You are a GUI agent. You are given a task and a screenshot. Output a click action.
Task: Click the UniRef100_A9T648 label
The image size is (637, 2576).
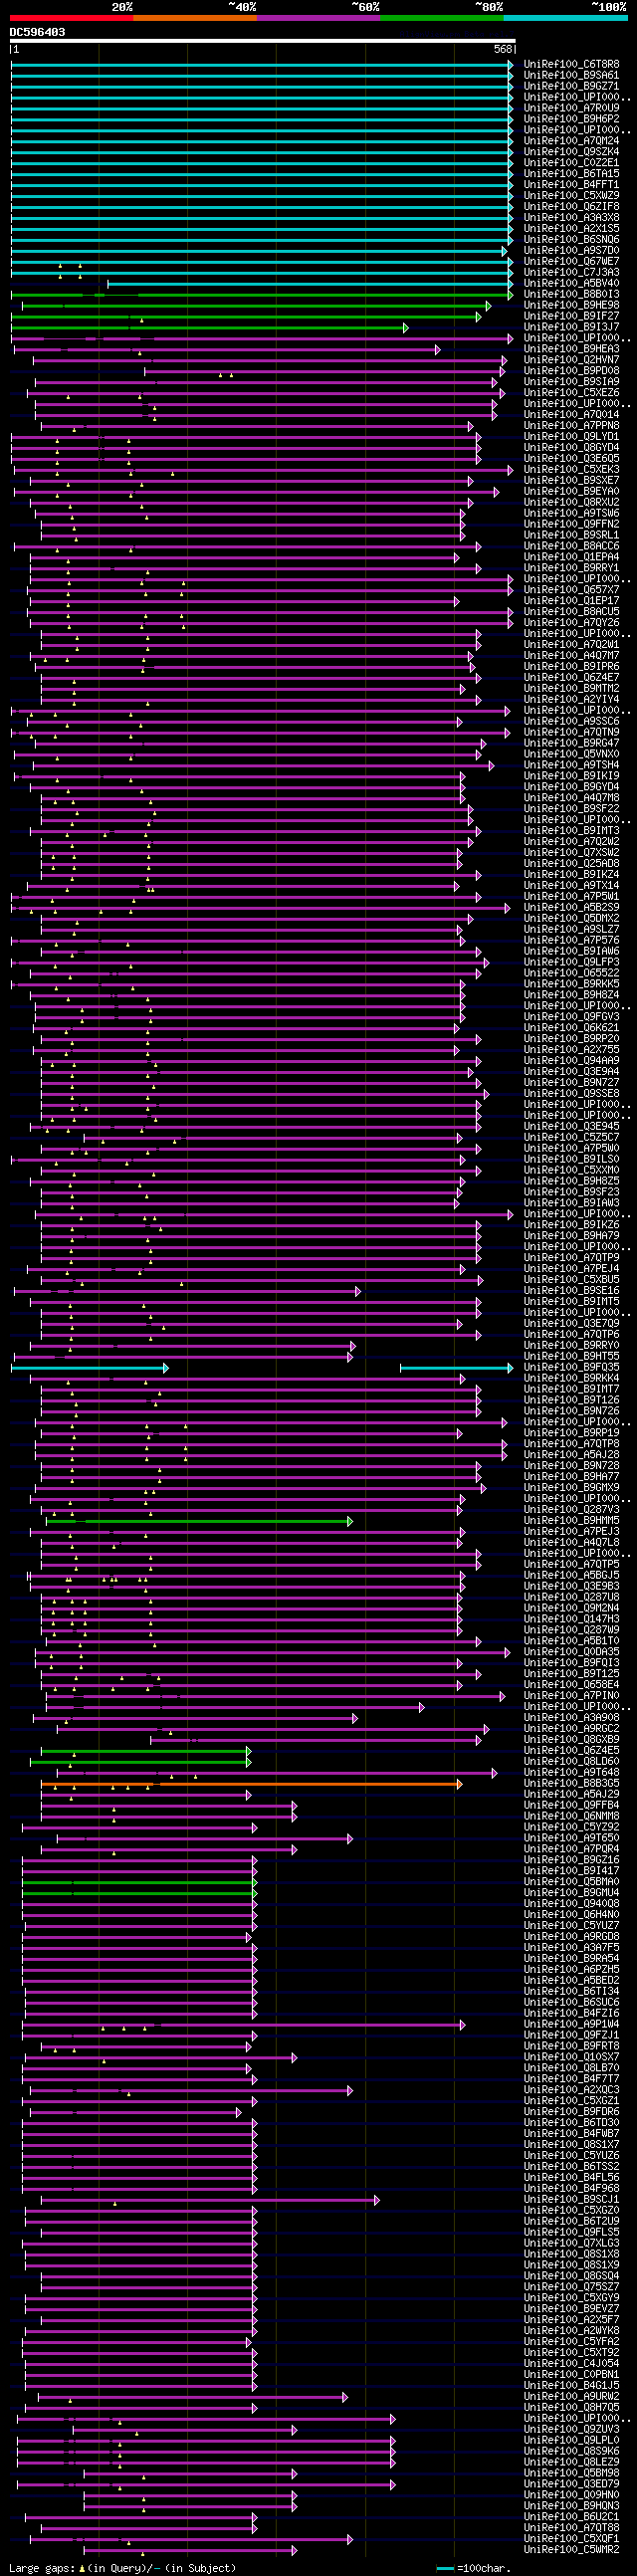[571, 1773]
